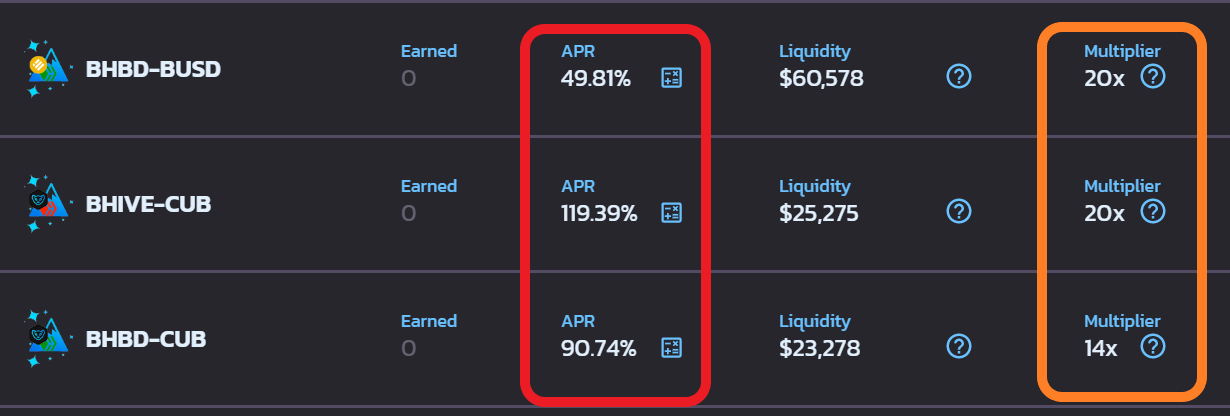Screen dimensions: 1230x416
Task: Click liquidity help icon in BHBD-CUB row
Action: [959, 346]
